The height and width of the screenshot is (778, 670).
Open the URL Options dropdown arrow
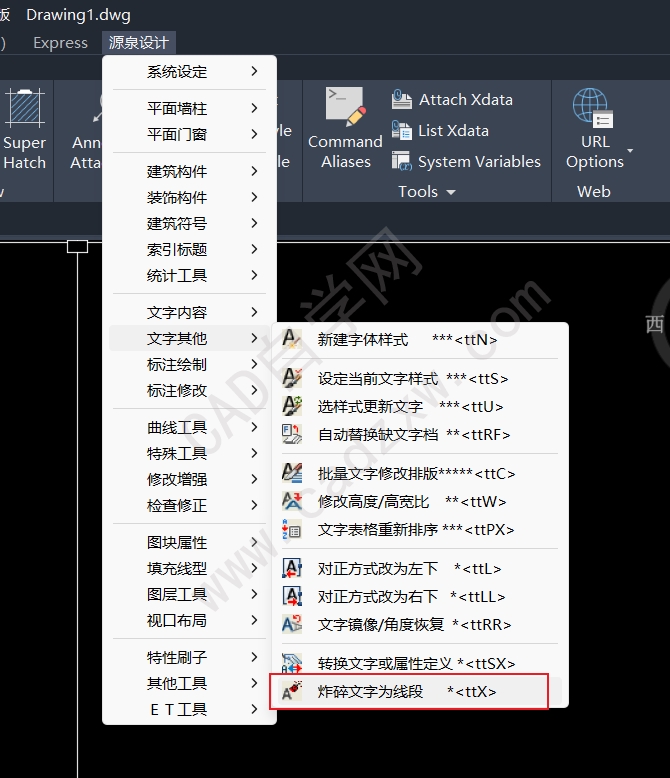pyautogui.click(x=630, y=150)
